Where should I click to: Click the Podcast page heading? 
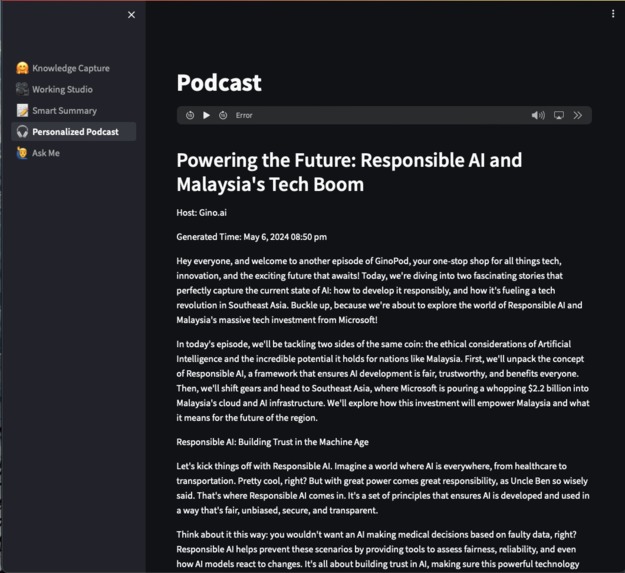(x=219, y=83)
